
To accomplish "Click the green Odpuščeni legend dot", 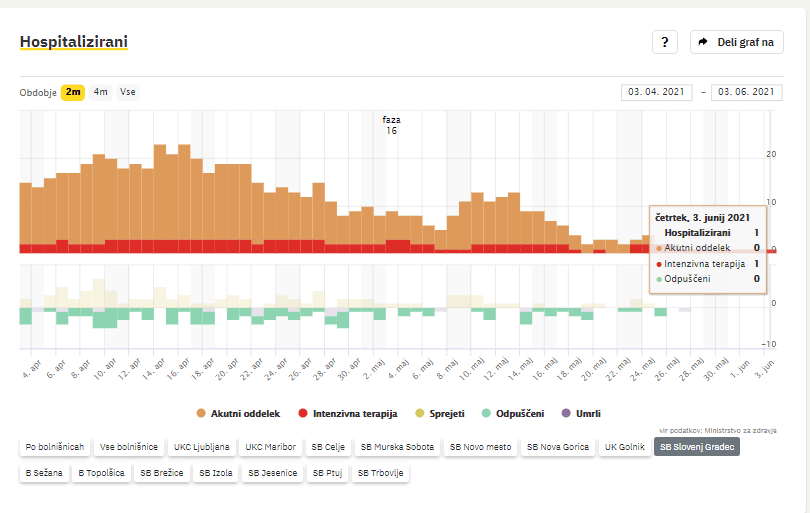I will tap(485, 413).
